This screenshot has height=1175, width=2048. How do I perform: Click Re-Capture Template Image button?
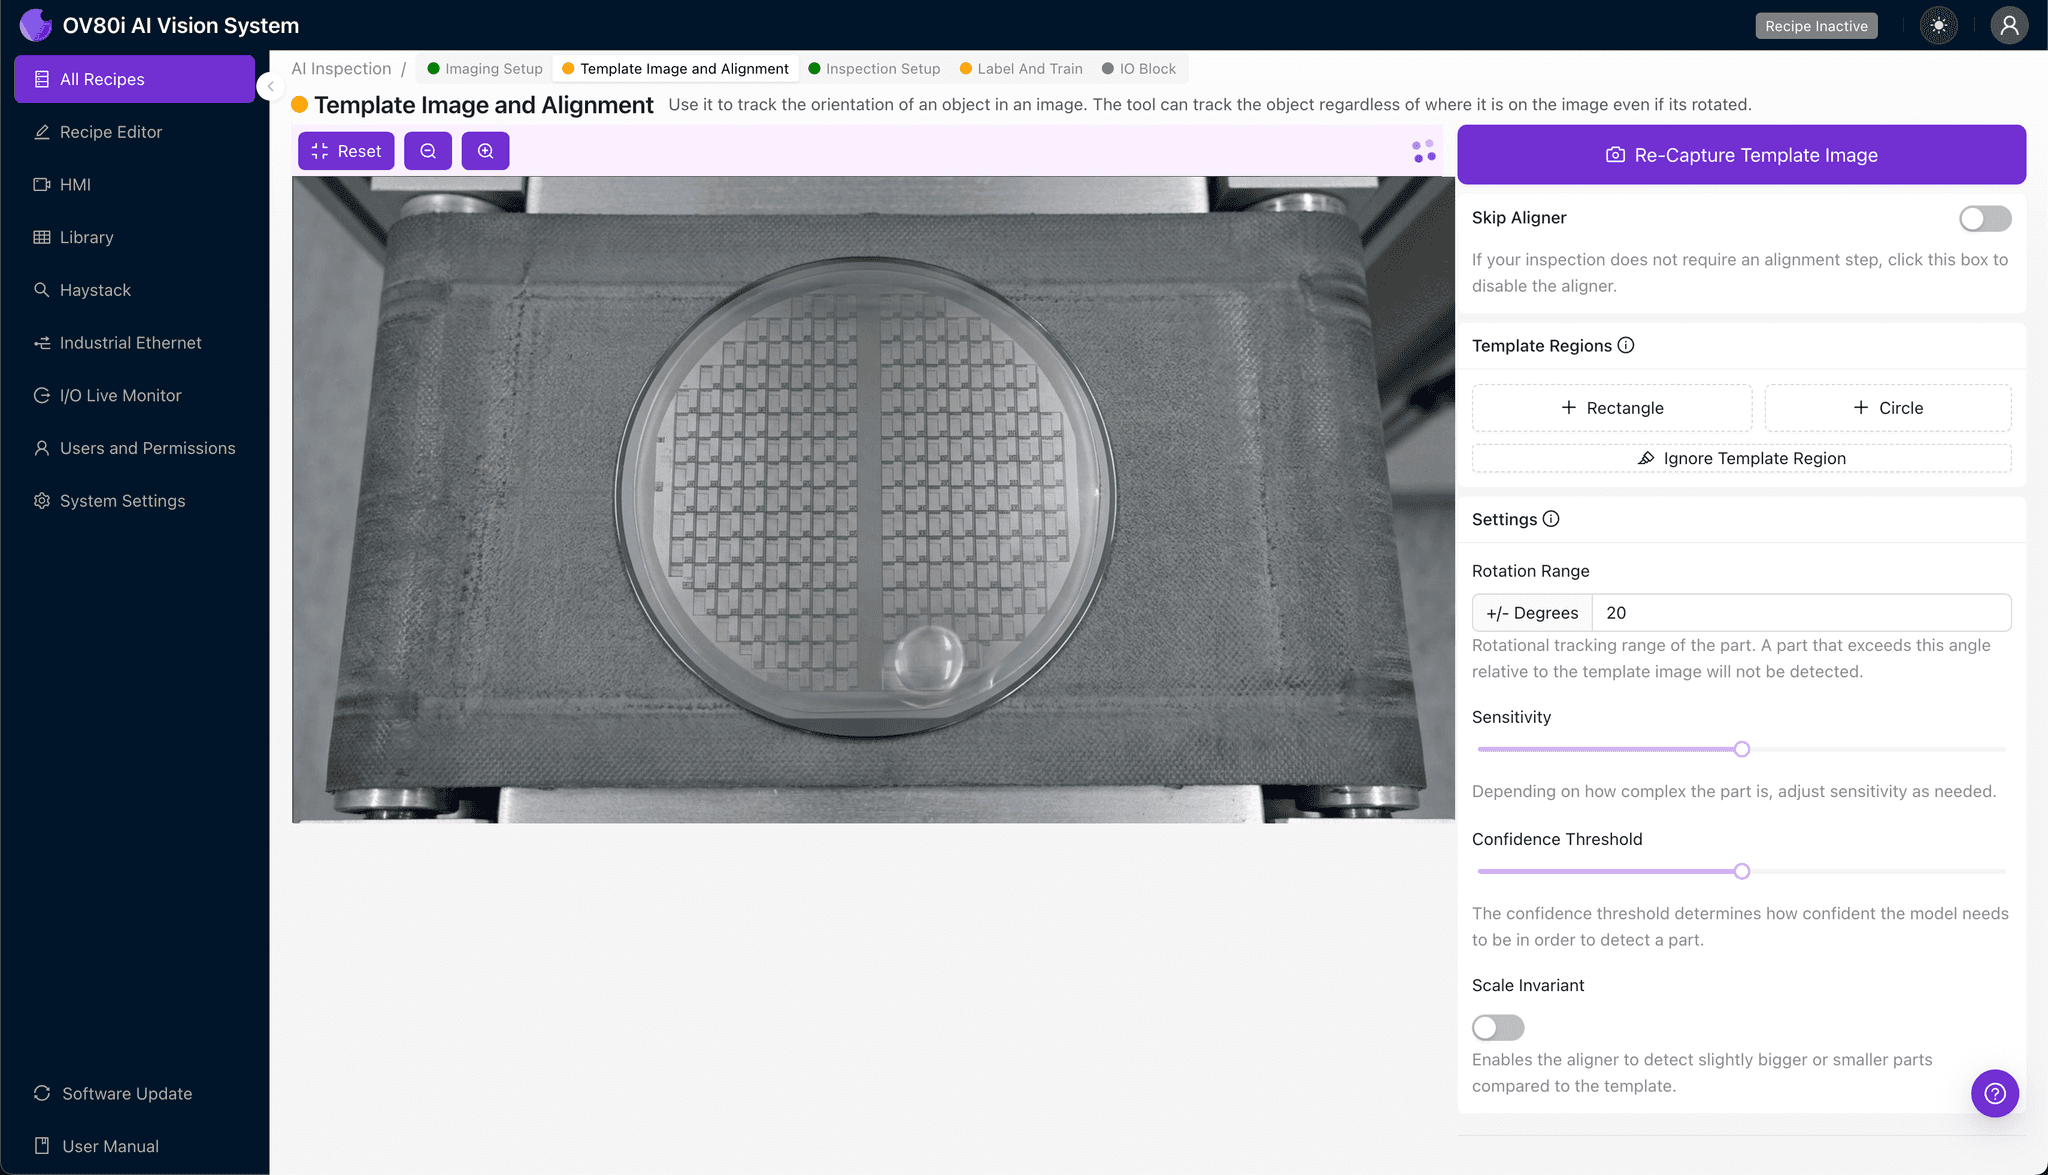[x=1741, y=155]
